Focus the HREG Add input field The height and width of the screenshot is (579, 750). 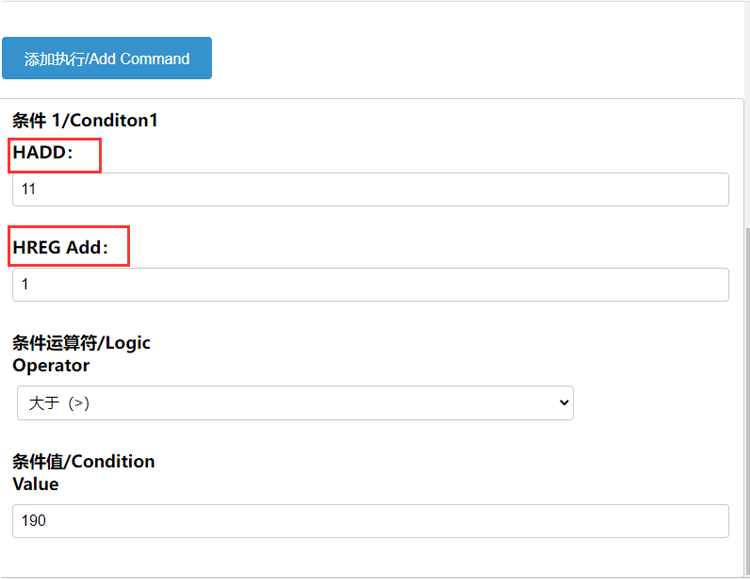[x=370, y=285]
